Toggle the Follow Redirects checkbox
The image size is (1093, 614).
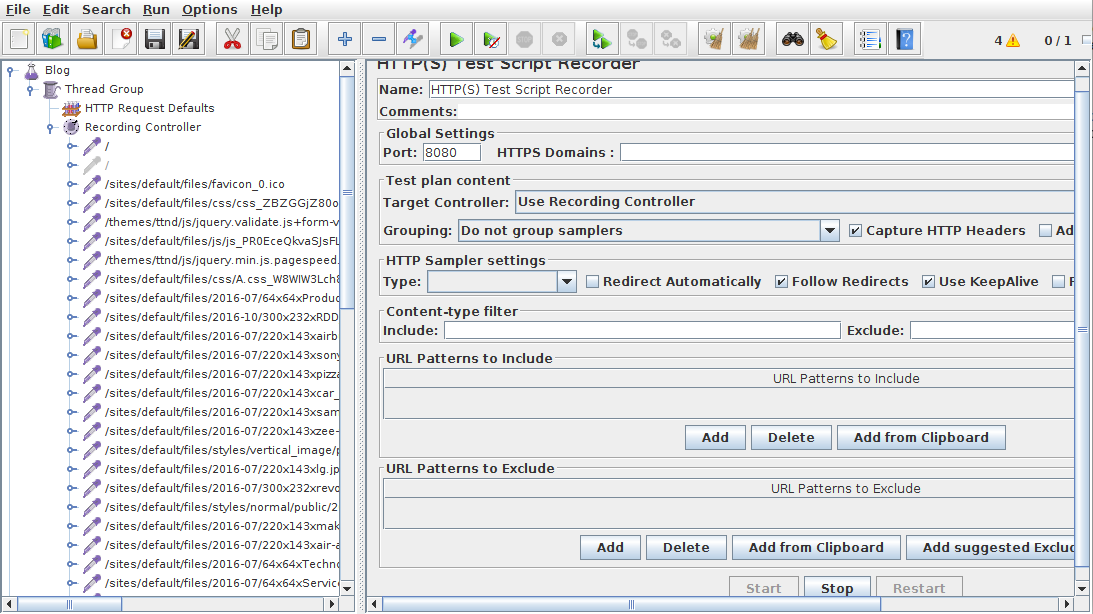pos(781,282)
